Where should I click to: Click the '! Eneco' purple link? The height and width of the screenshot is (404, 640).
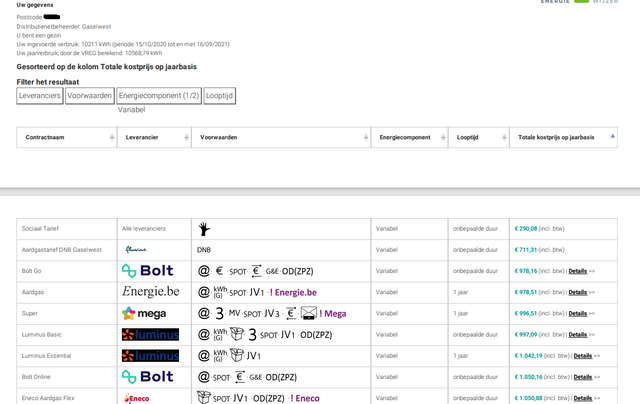pyautogui.click(x=305, y=398)
